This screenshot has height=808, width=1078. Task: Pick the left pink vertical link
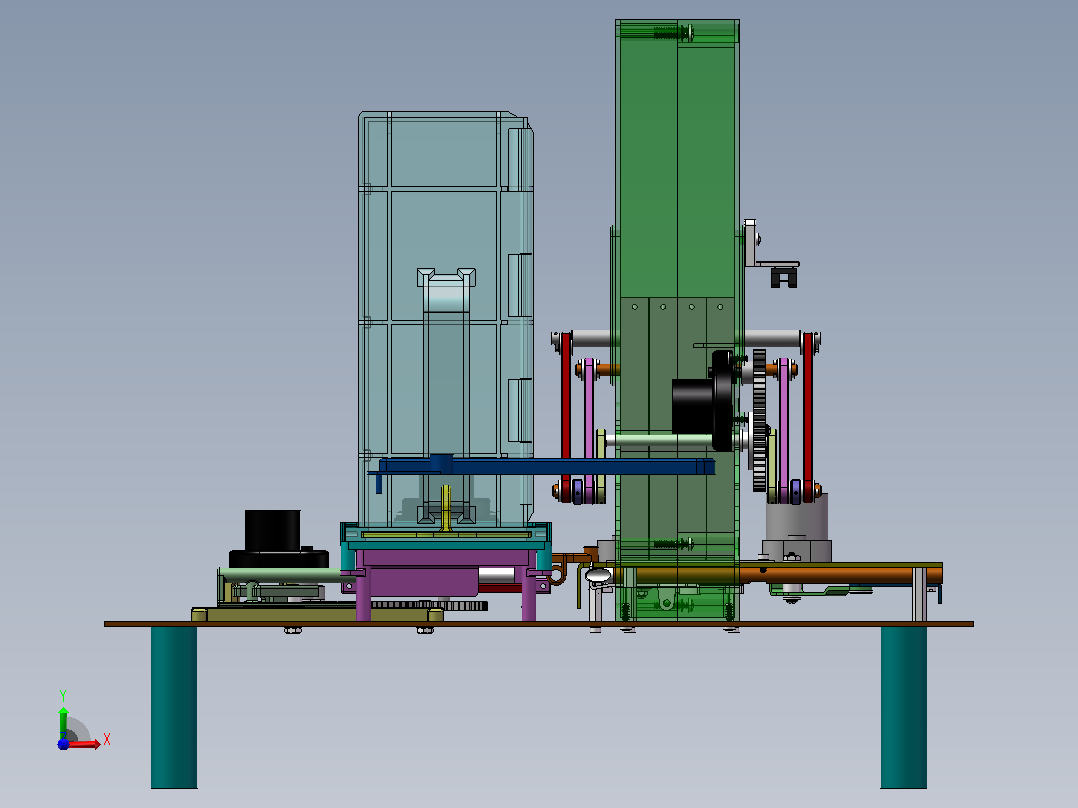[588, 430]
